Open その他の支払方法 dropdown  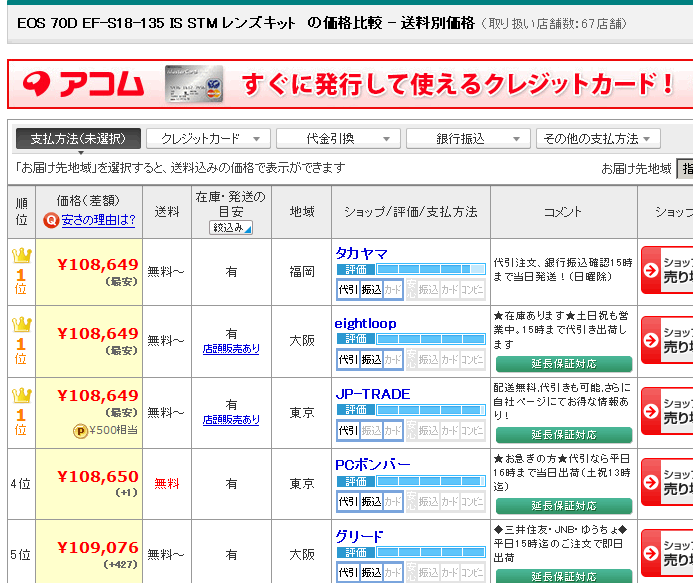click(598, 139)
